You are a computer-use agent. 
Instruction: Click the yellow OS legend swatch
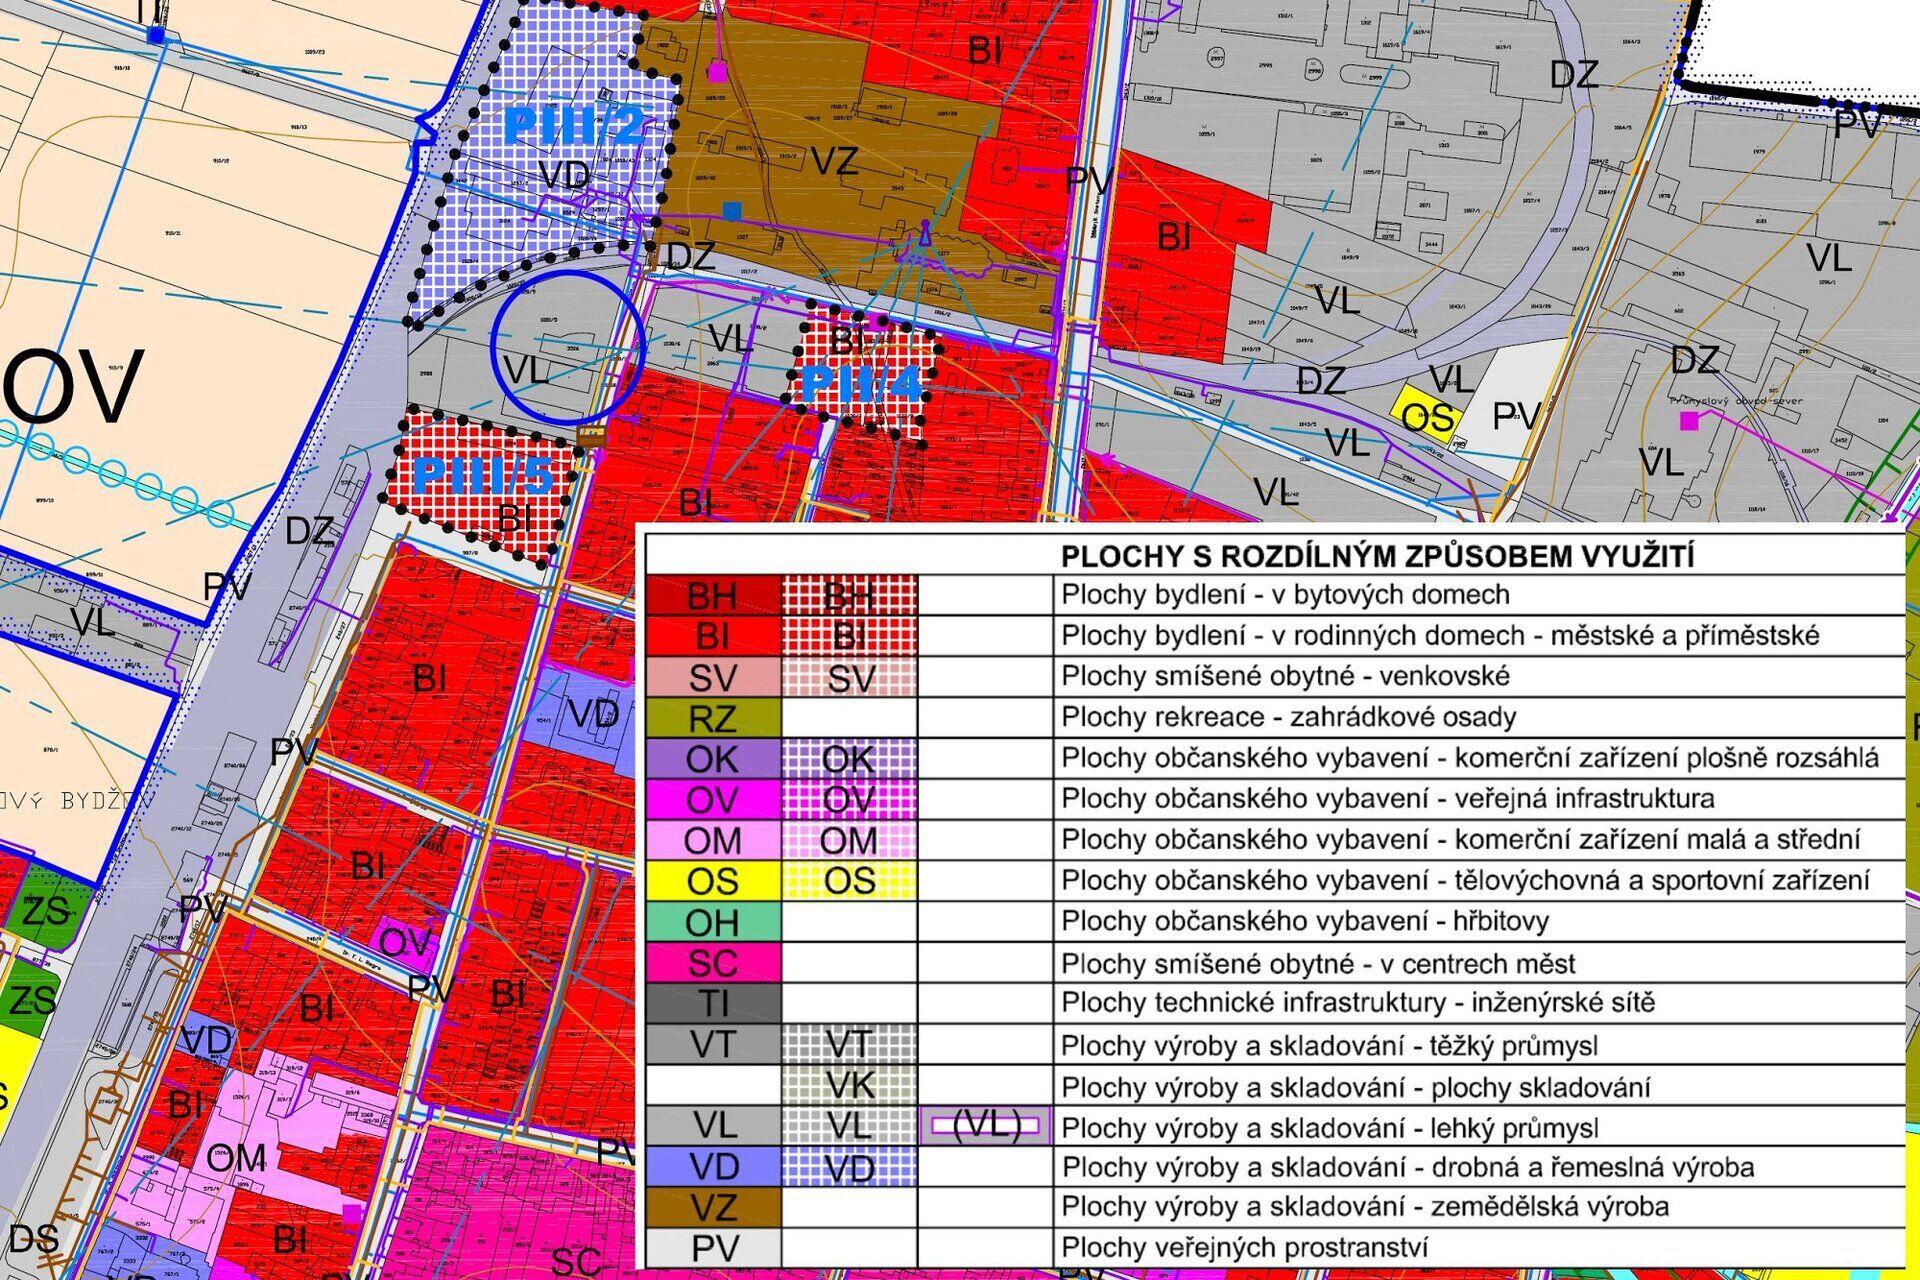tap(712, 881)
